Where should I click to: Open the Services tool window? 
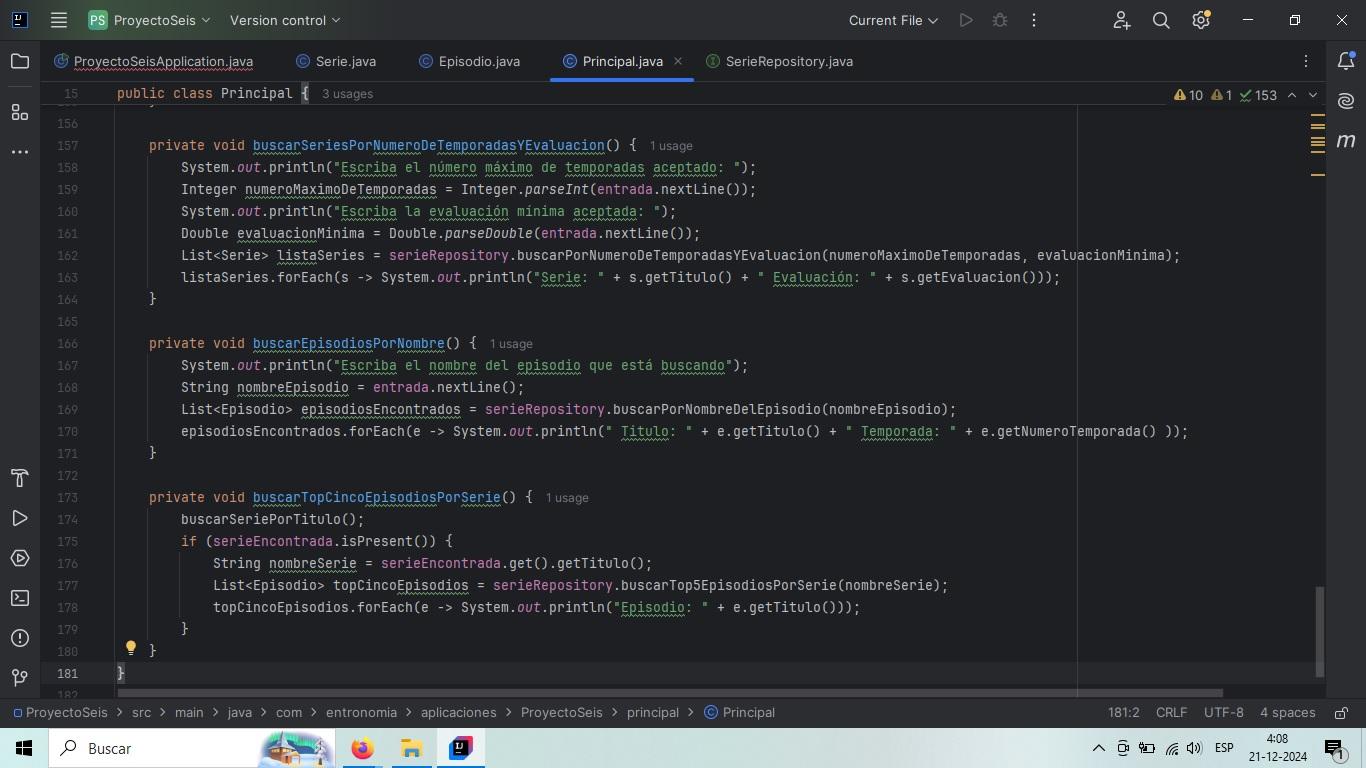point(20,558)
